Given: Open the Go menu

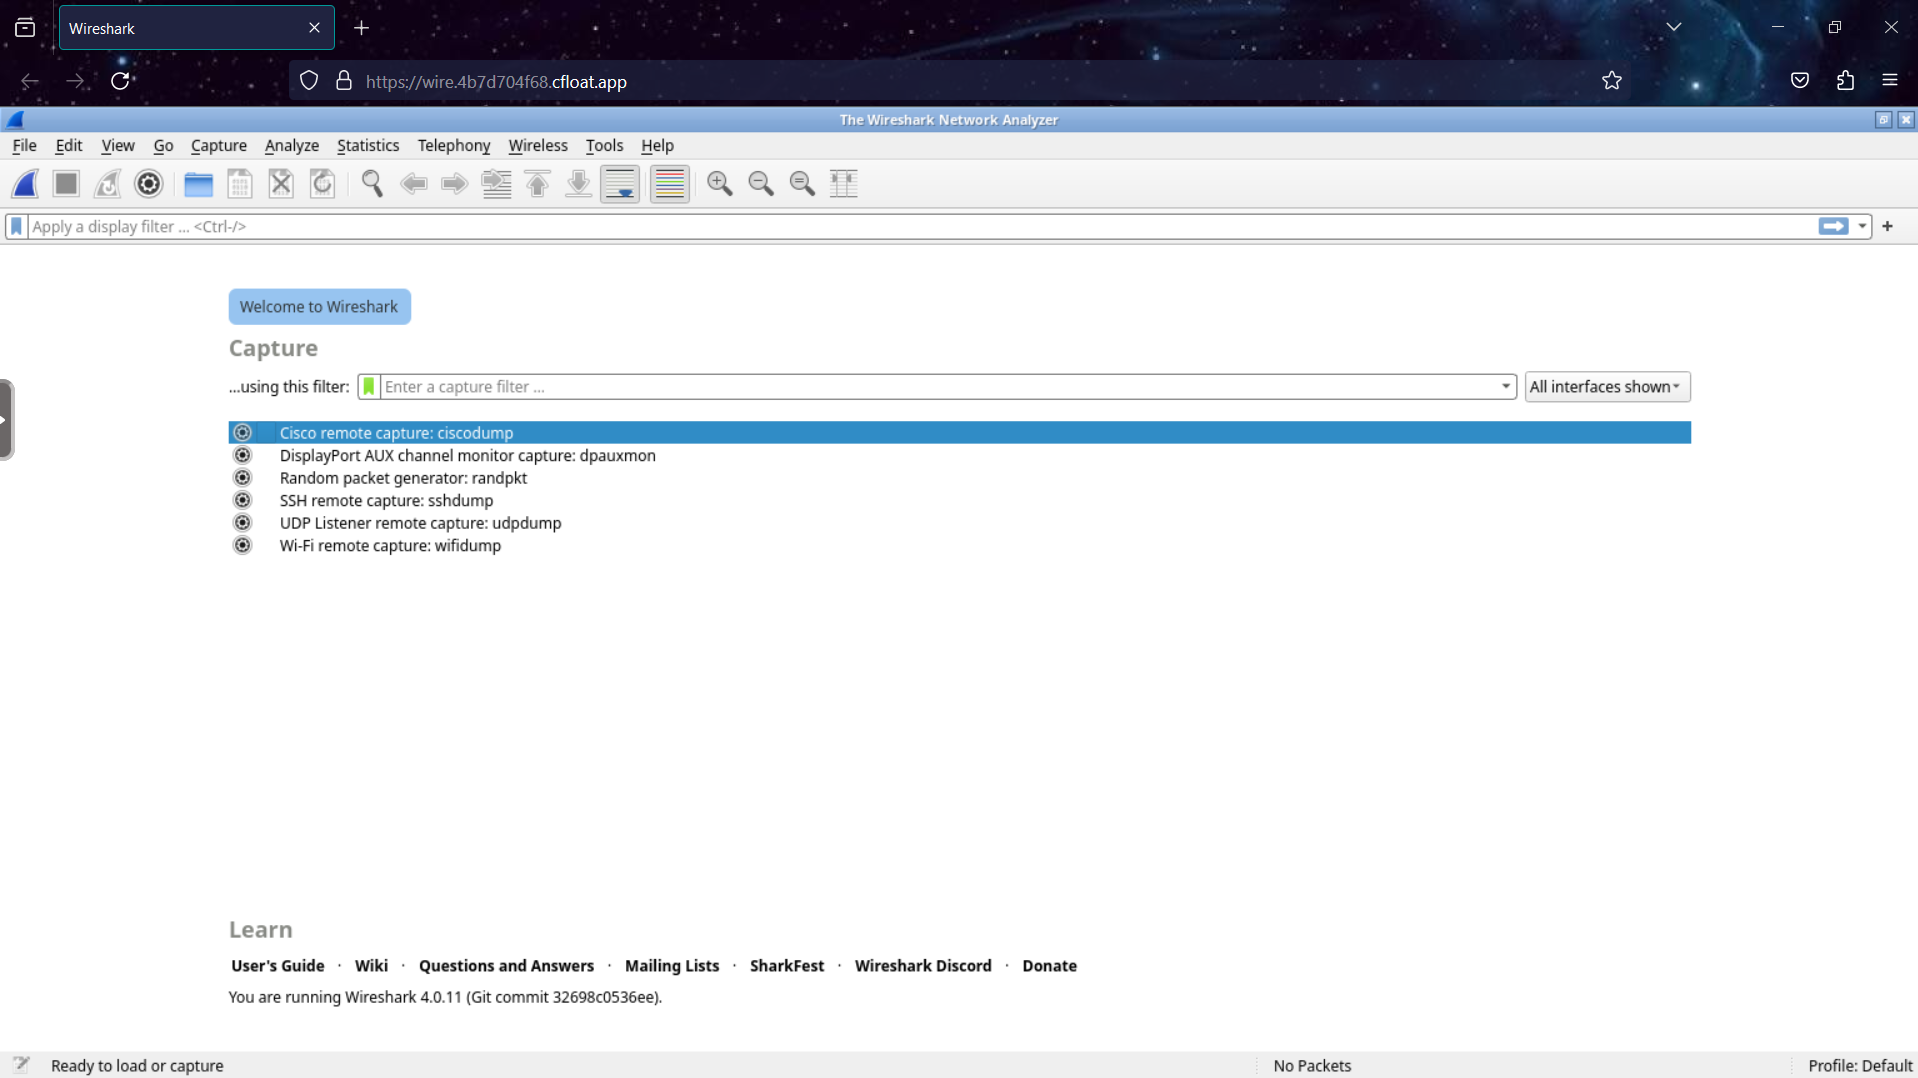Looking at the screenshot, I should click(163, 146).
